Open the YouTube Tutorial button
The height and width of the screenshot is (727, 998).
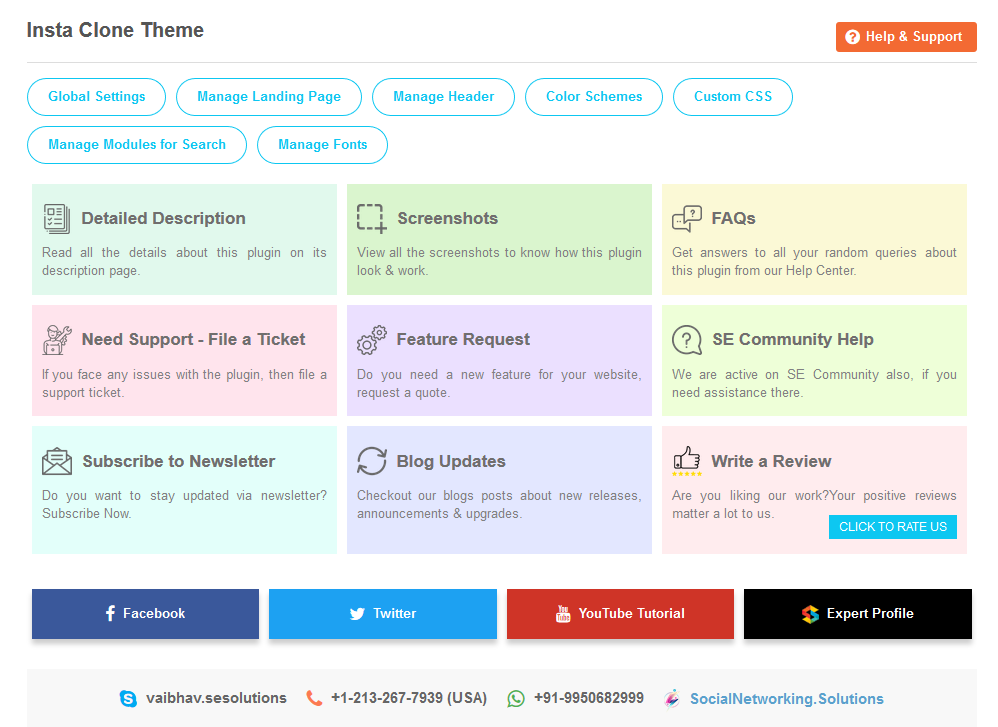(620, 614)
